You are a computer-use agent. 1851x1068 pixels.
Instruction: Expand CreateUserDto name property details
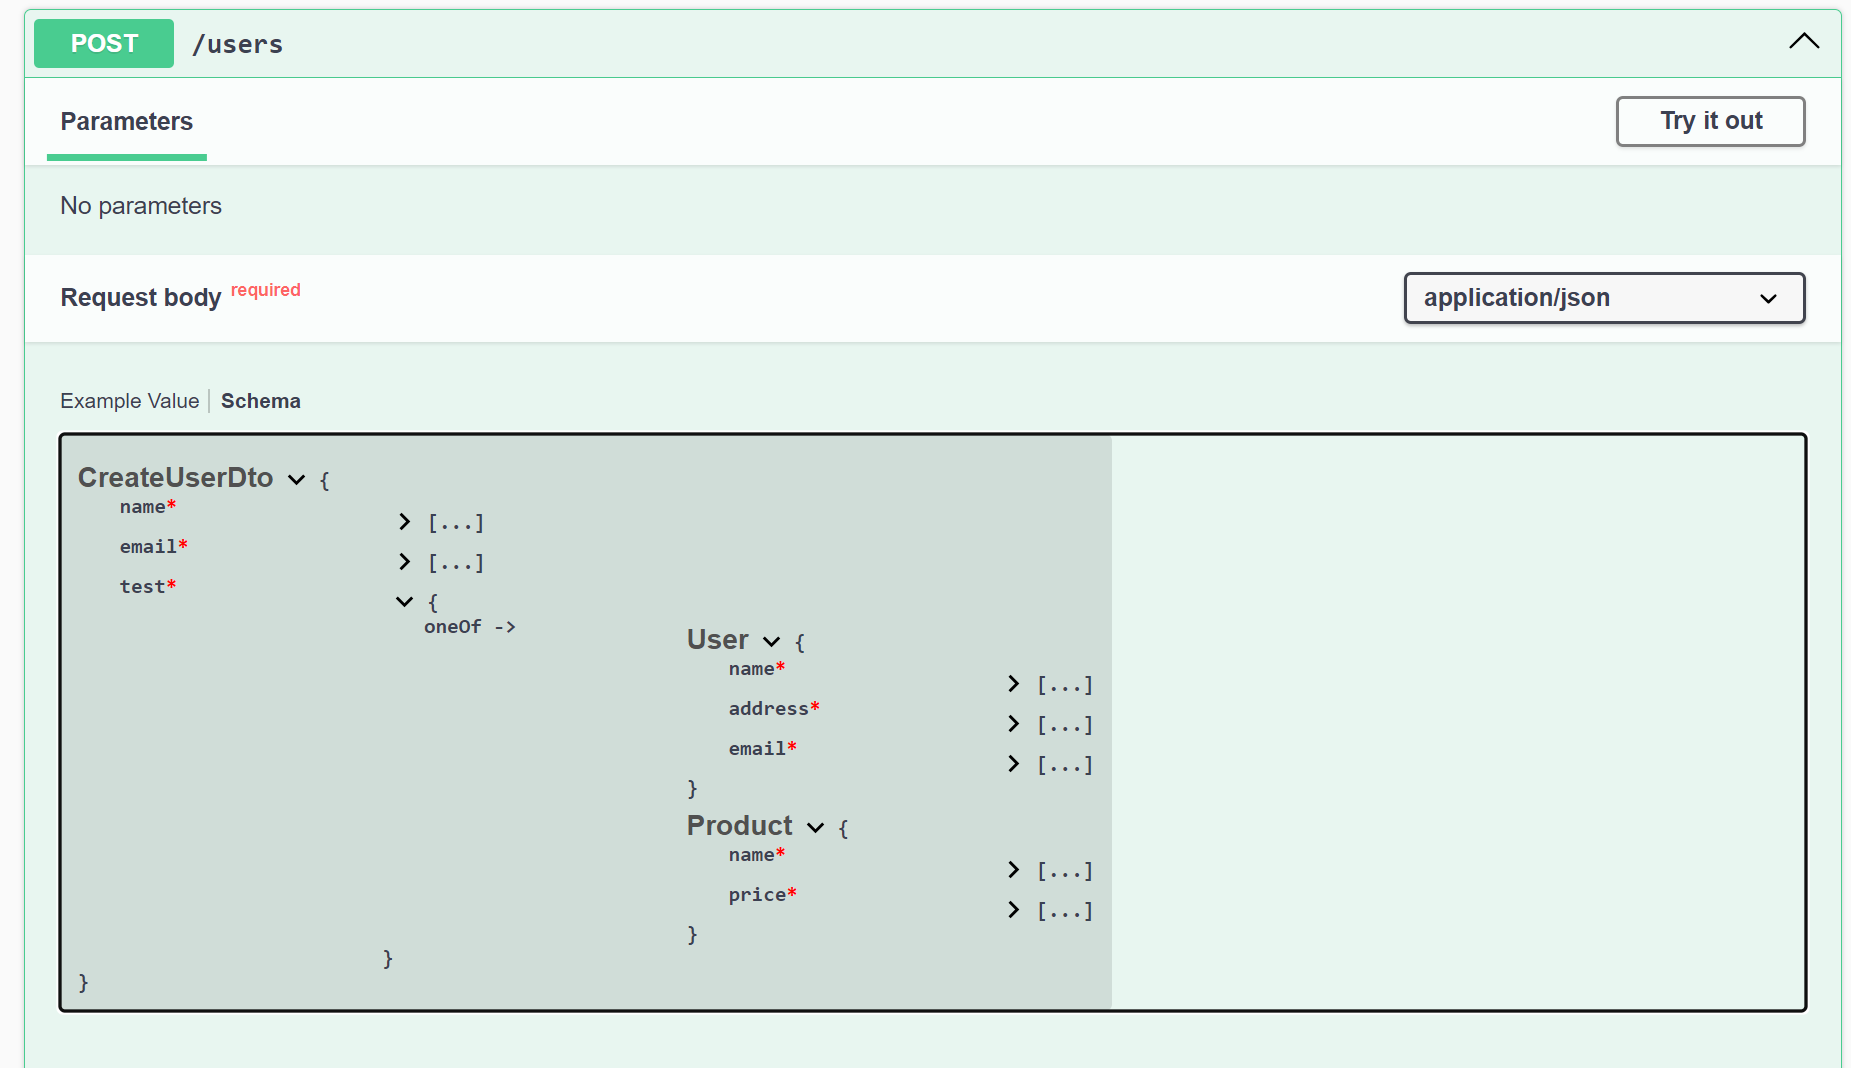tap(405, 522)
